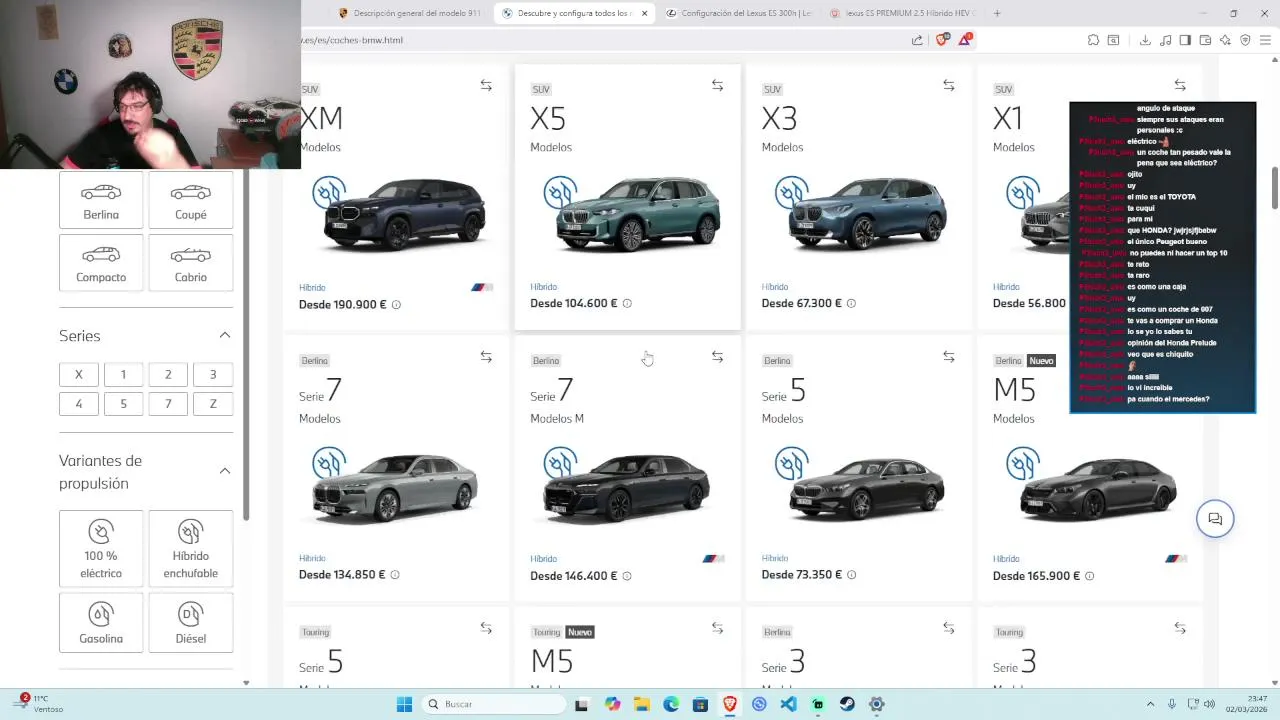The image size is (1280, 720).
Task: Click price info icon next to 134.850 €
Action: tap(395, 575)
